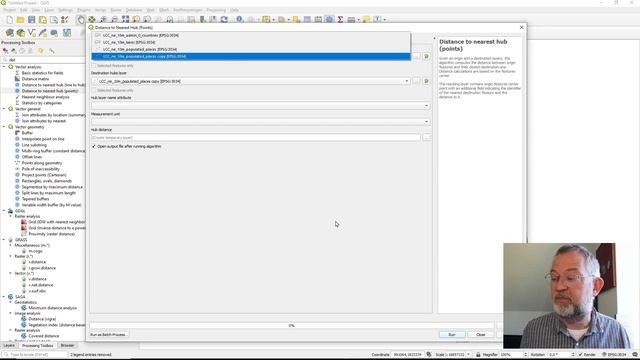This screenshot has height=360, width=640.
Task: Click the Pan Map to Selection icon
Action: (x=92, y=20)
